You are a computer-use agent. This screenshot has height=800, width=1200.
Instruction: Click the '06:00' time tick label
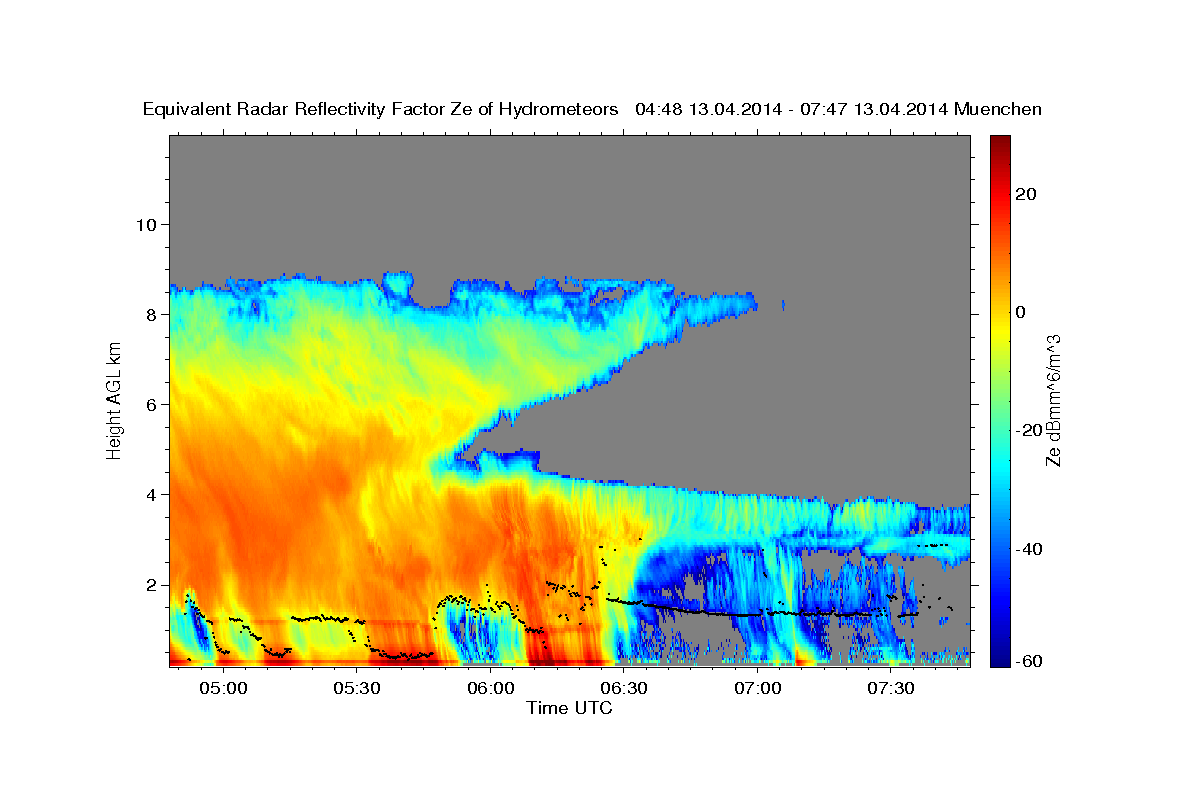click(x=491, y=688)
